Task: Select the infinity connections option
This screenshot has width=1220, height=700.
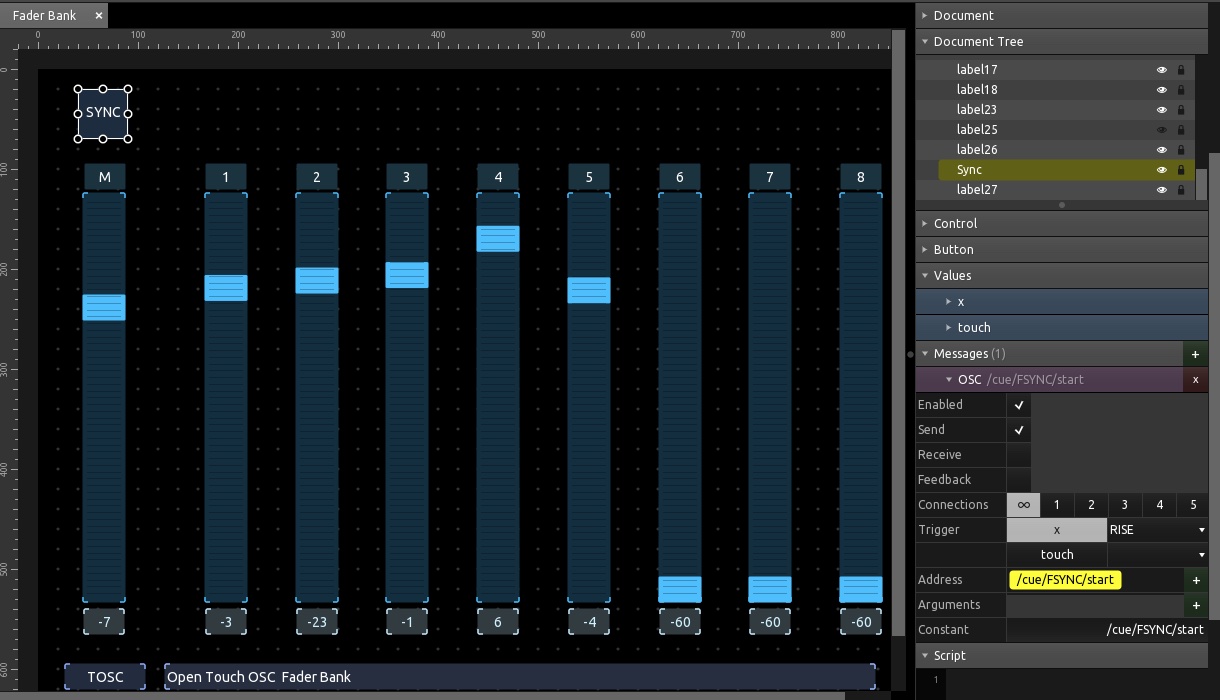Action: point(1023,505)
